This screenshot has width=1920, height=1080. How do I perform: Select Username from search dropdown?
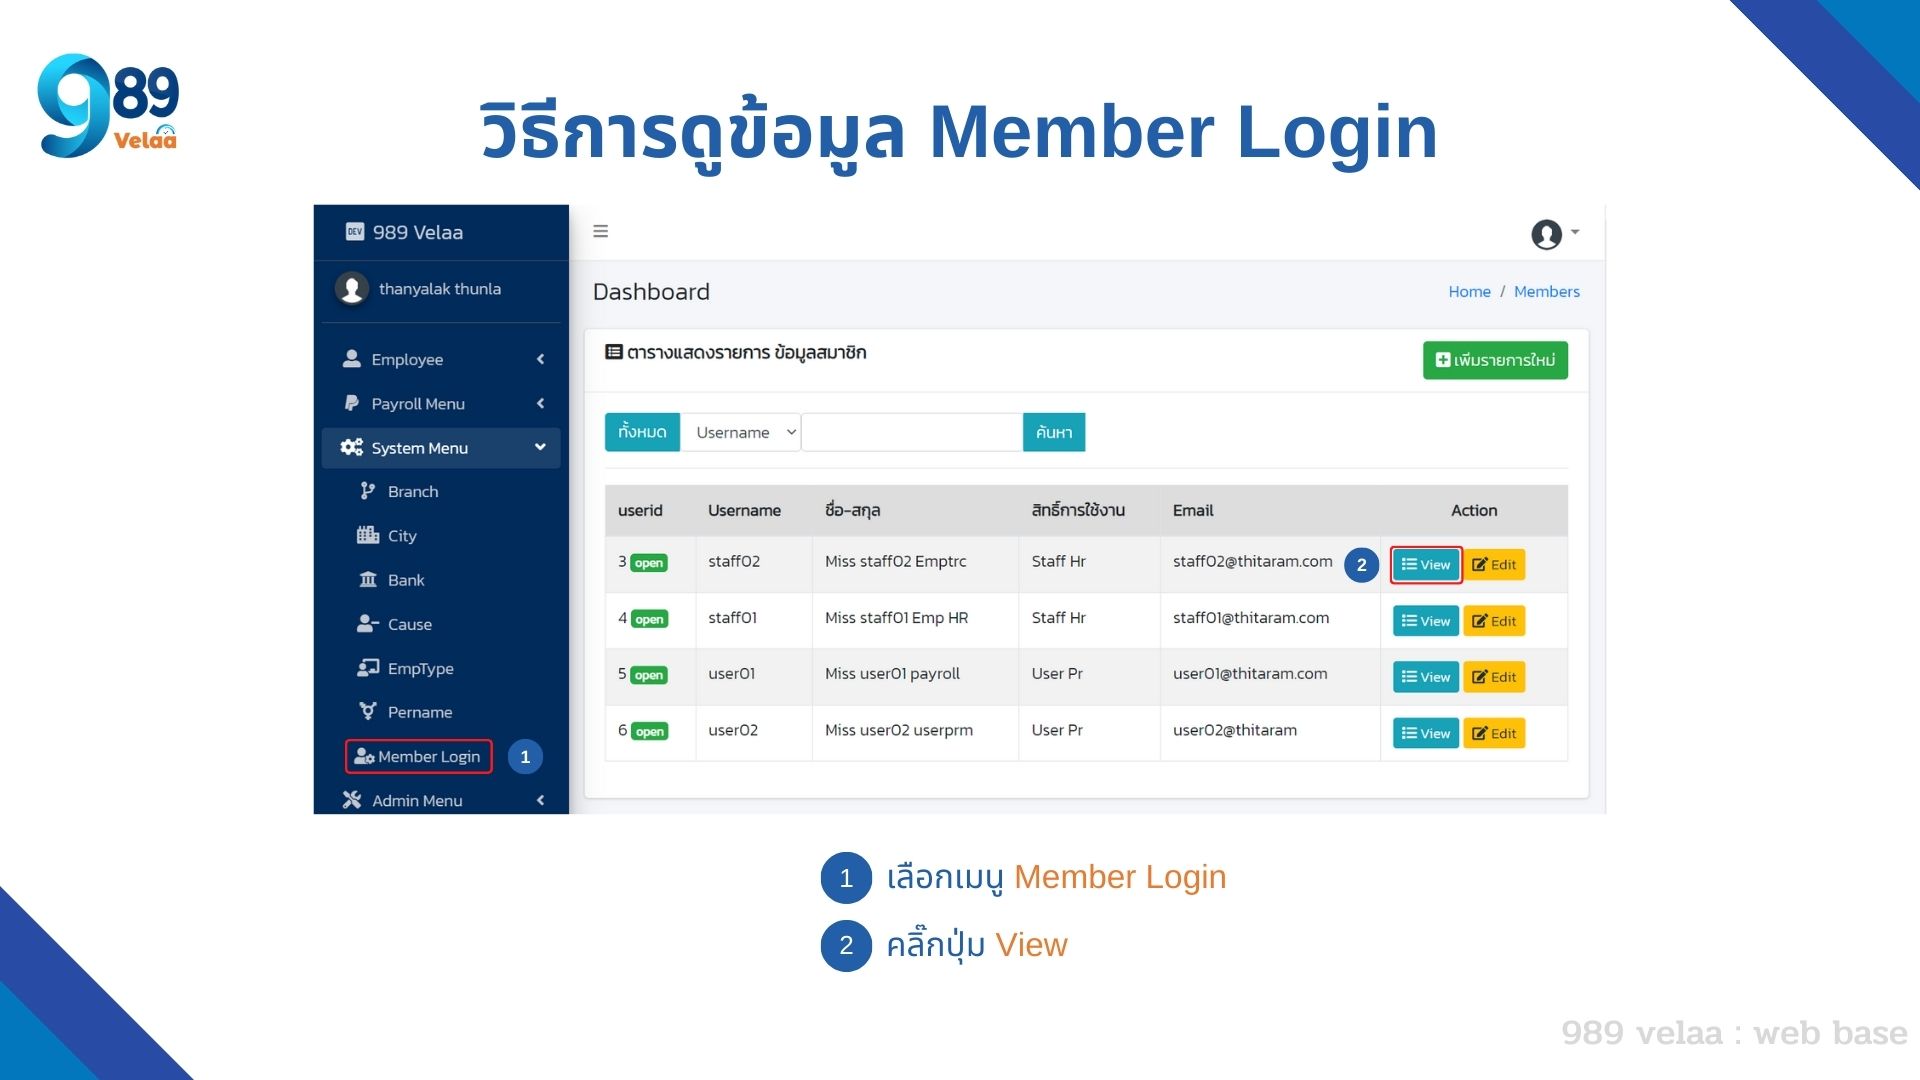741,431
